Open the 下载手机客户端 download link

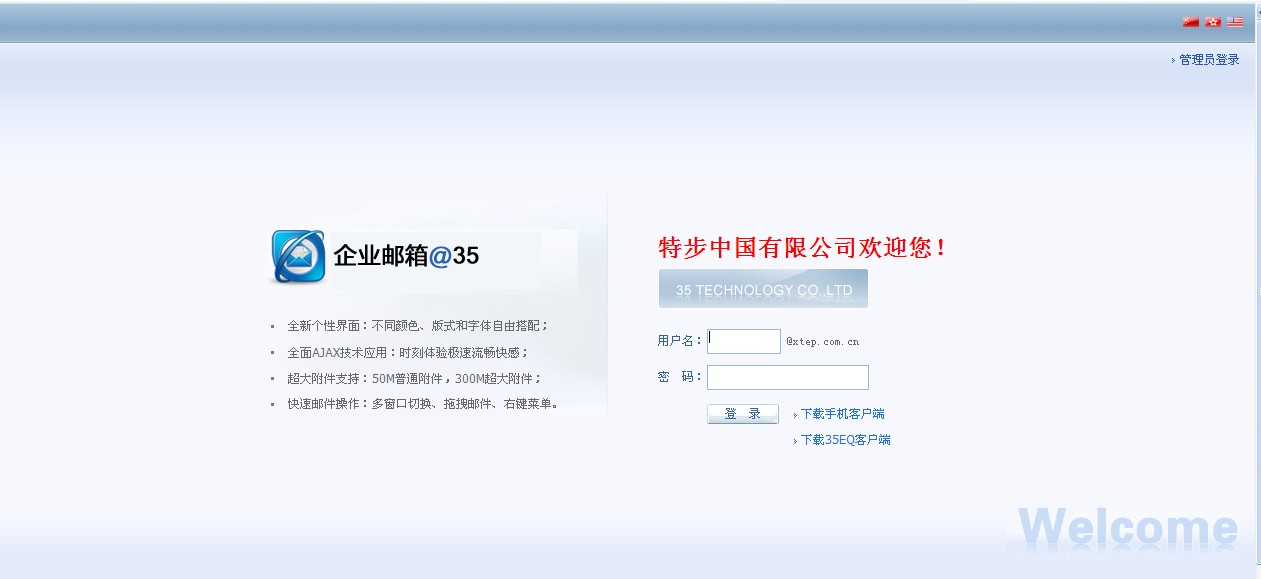(842, 414)
